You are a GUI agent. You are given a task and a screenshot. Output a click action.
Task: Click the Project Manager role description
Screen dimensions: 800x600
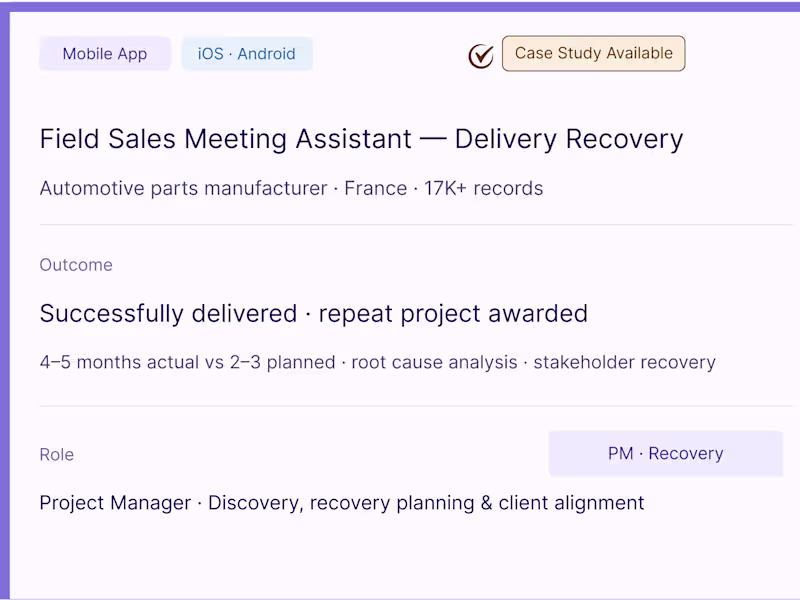pos(342,503)
